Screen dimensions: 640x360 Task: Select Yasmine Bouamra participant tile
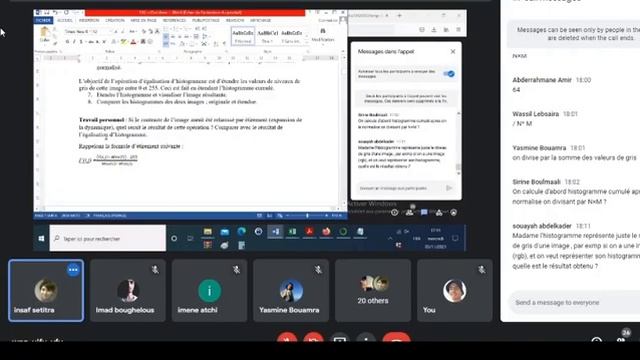tap(291, 291)
